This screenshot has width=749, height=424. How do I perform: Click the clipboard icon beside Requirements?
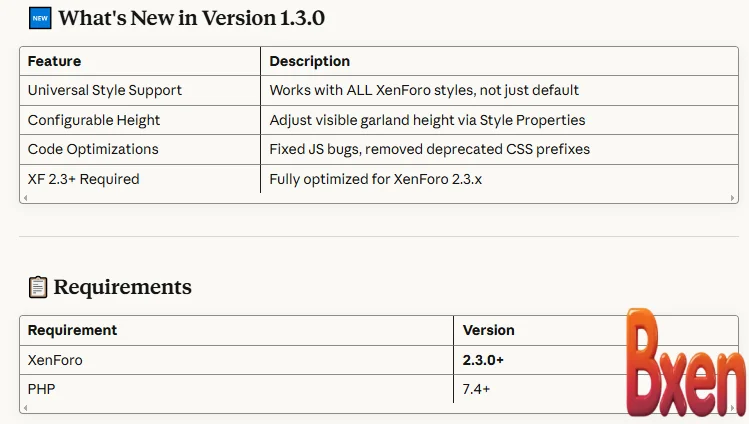(38, 288)
